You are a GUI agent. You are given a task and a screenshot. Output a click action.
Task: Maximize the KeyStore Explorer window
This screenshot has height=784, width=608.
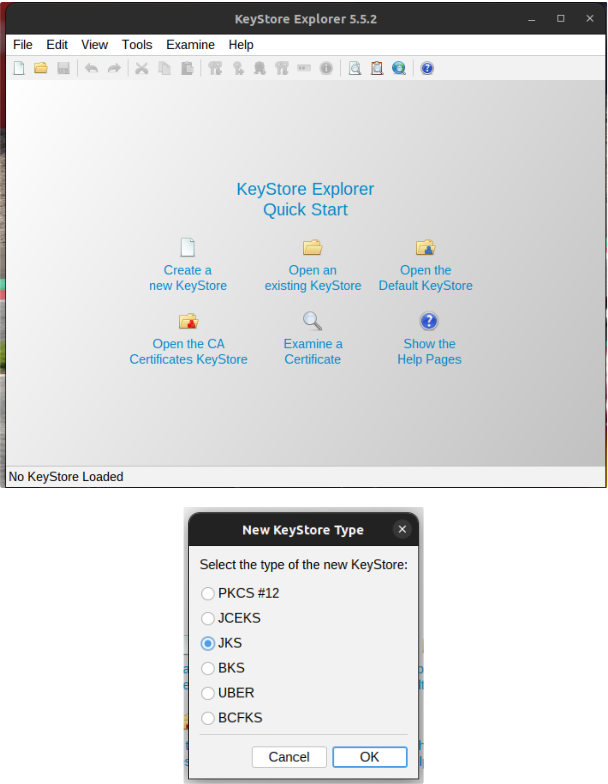point(560,18)
